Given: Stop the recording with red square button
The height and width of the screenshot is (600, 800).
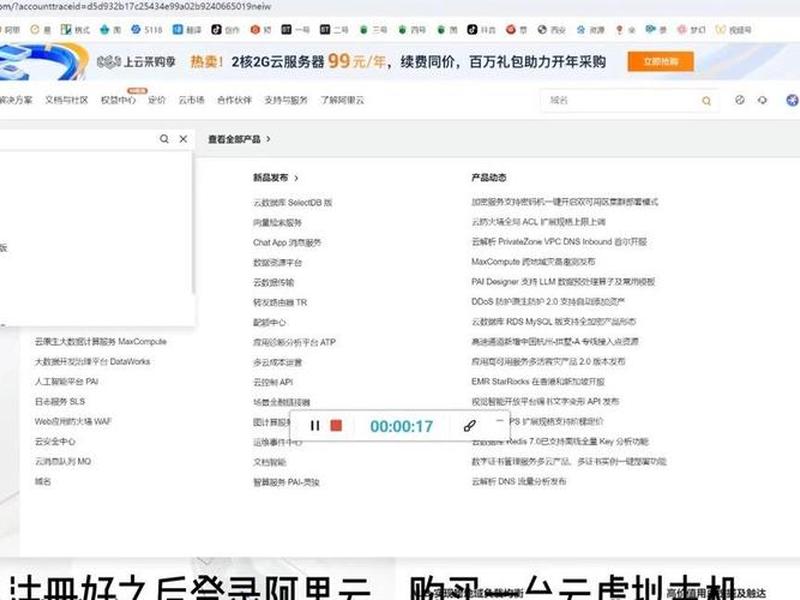Looking at the screenshot, I should tap(336, 426).
